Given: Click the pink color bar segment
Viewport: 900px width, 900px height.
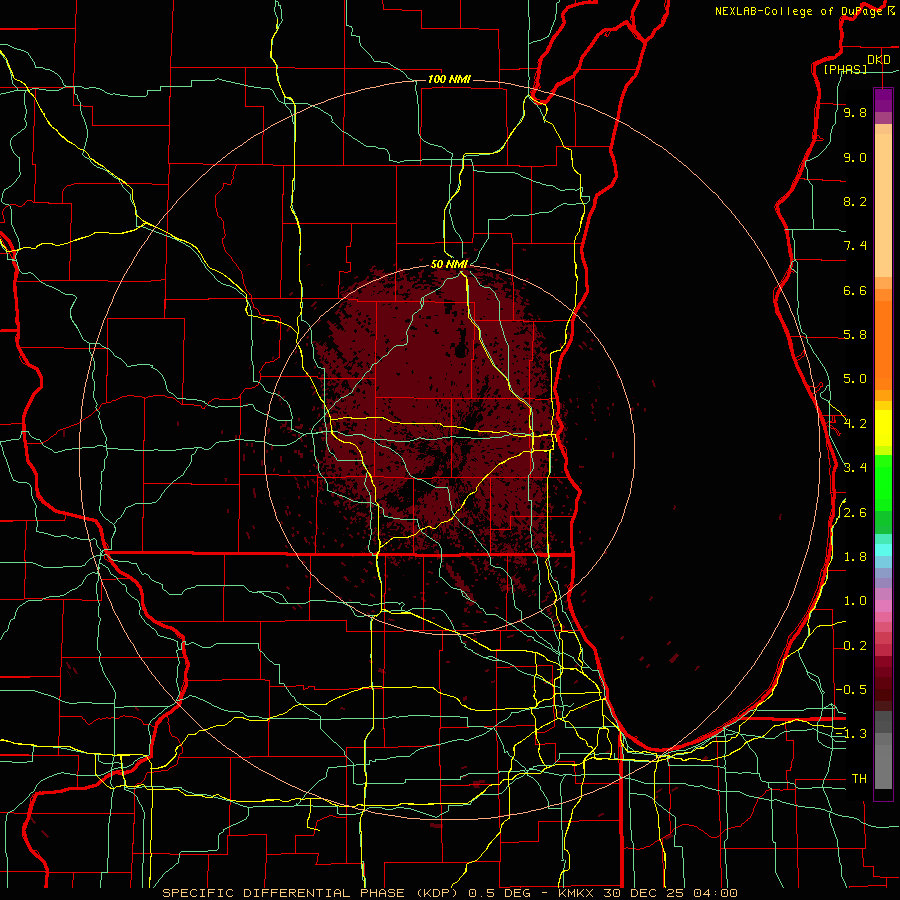Looking at the screenshot, I should tap(883, 606).
